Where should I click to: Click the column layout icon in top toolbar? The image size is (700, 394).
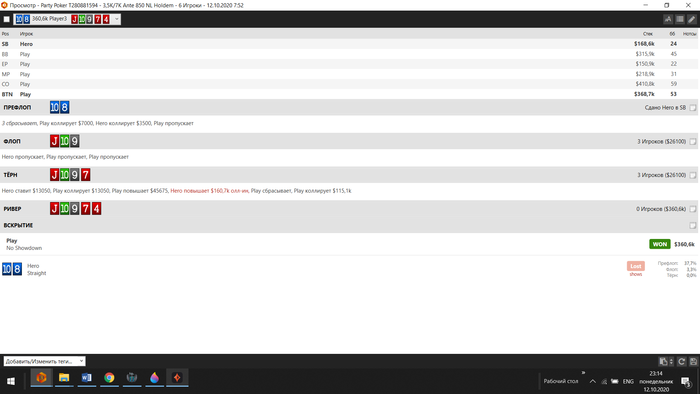coord(680,19)
